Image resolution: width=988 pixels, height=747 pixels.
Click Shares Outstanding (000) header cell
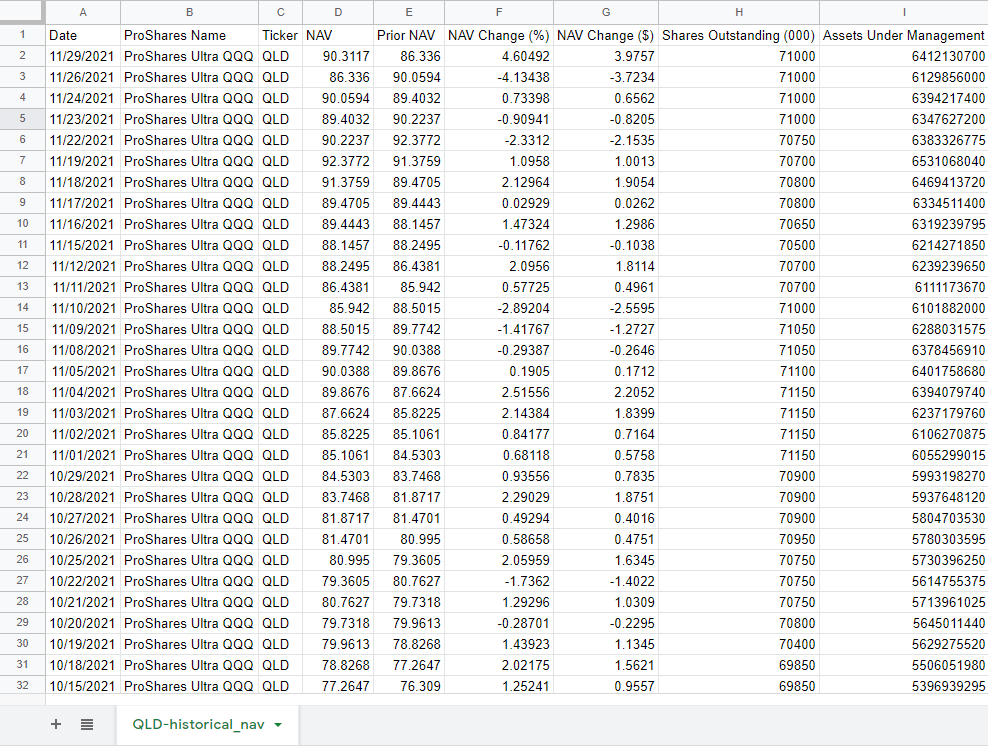coord(738,35)
